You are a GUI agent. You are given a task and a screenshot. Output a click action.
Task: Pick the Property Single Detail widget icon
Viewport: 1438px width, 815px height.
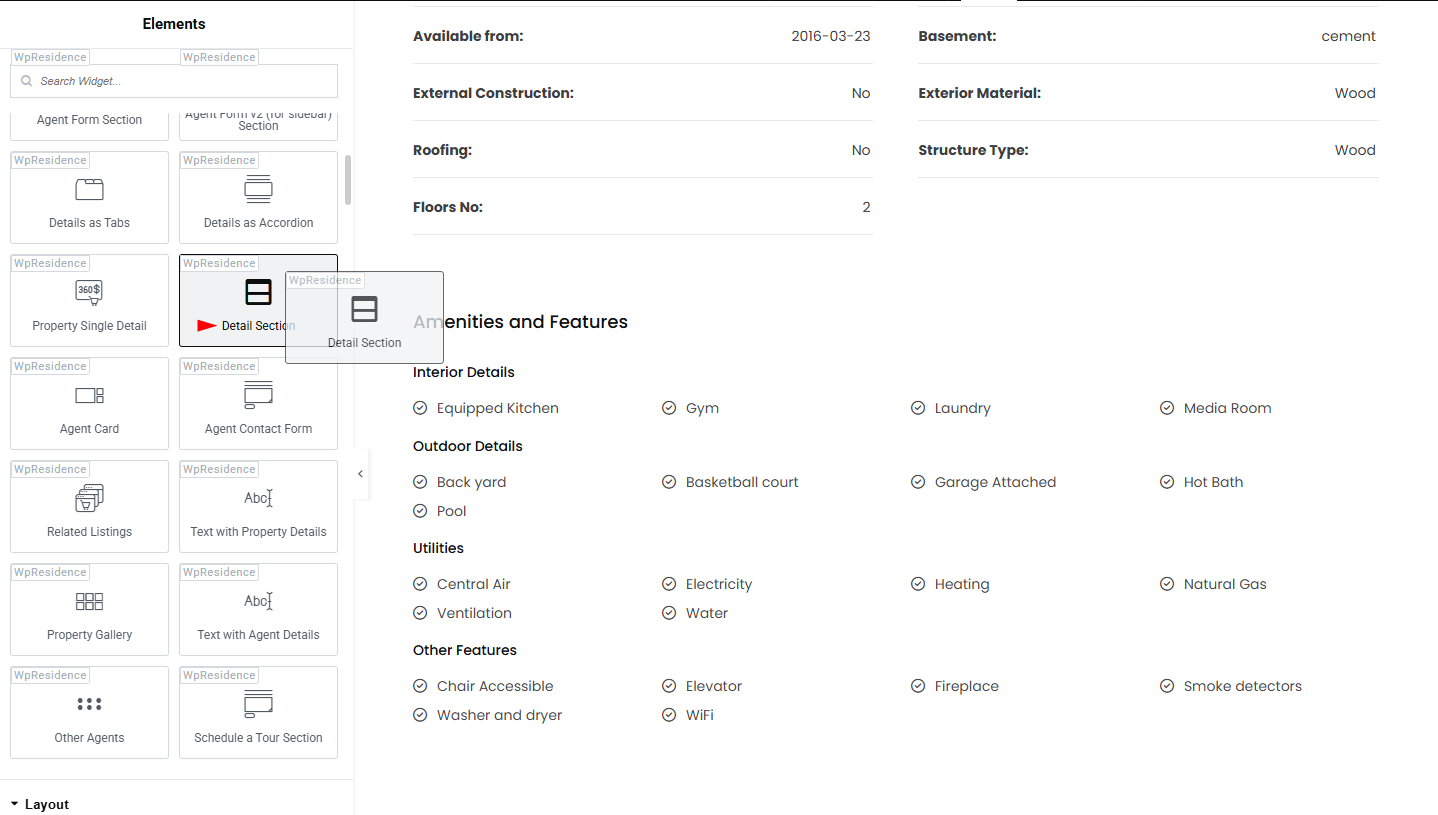(x=89, y=292)
